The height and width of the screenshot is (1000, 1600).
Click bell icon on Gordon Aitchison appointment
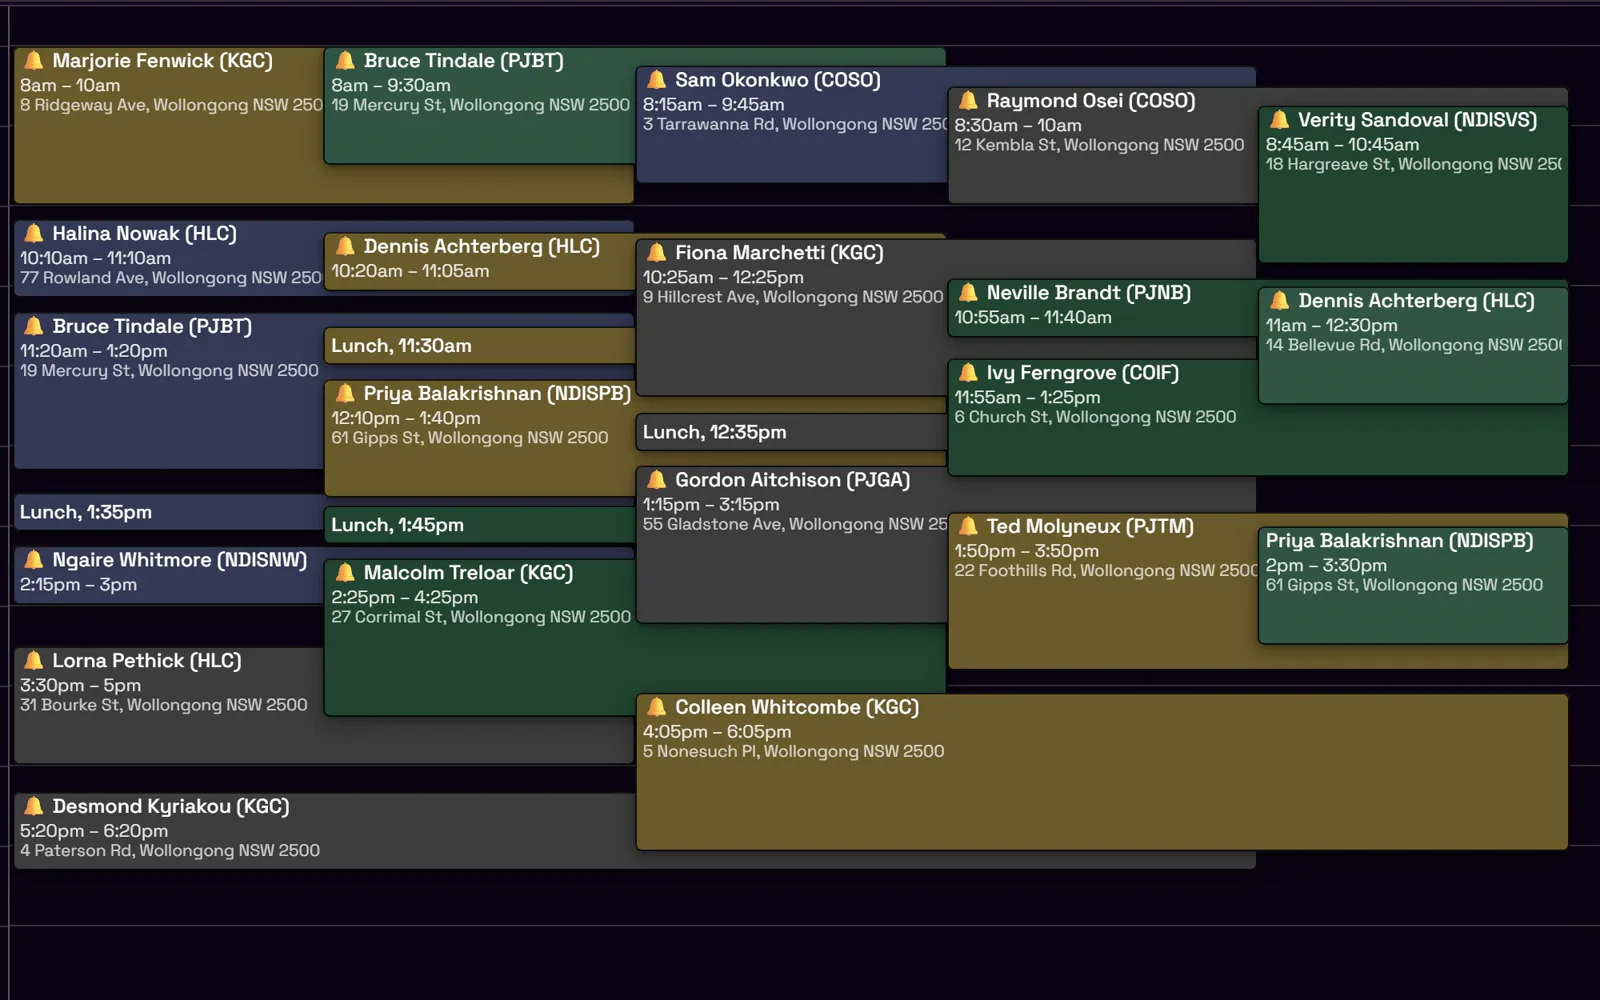point(657,480)
